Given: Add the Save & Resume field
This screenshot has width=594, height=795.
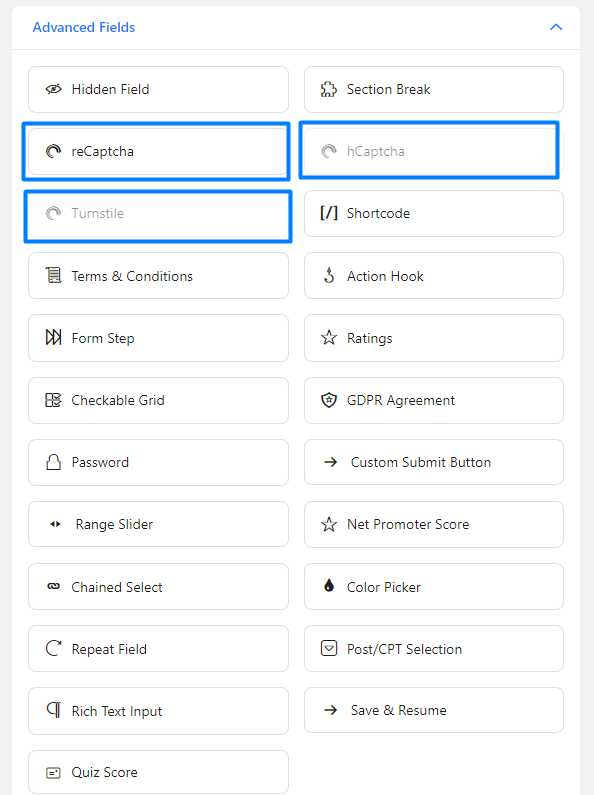Looking at the screenshot, I should coord(433,710).
